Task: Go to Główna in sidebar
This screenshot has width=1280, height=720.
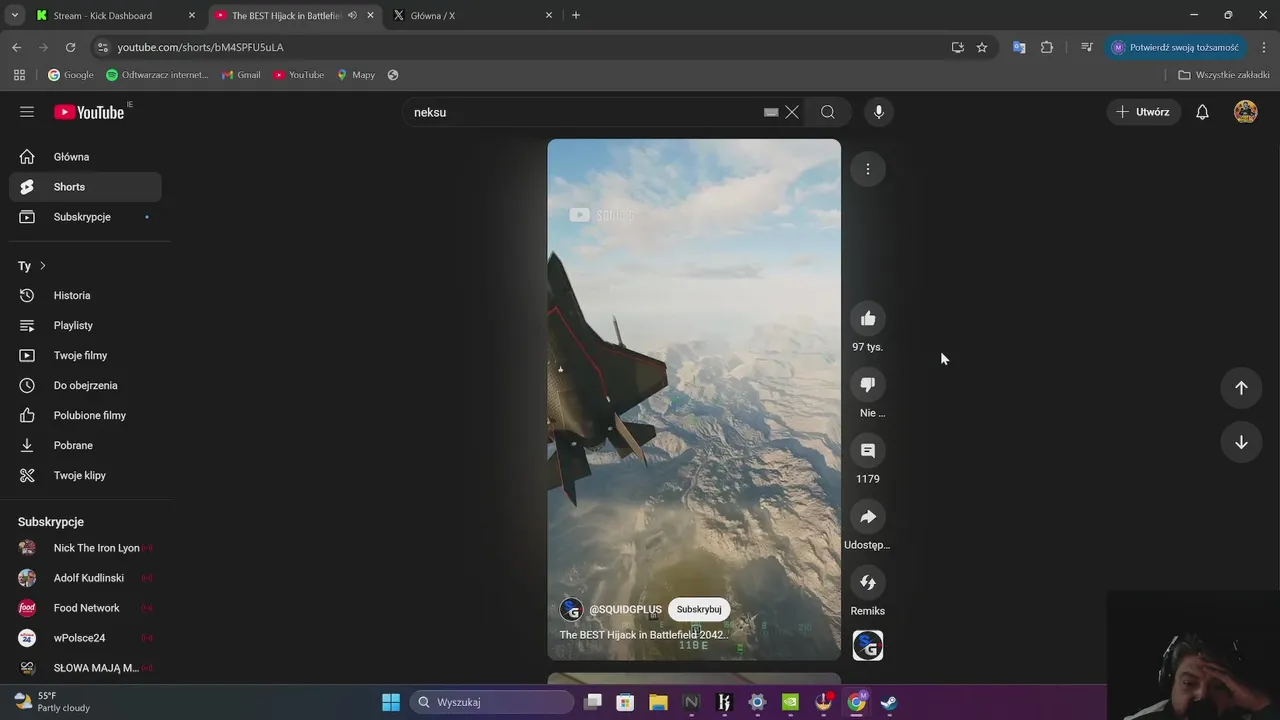Action: 85,157
